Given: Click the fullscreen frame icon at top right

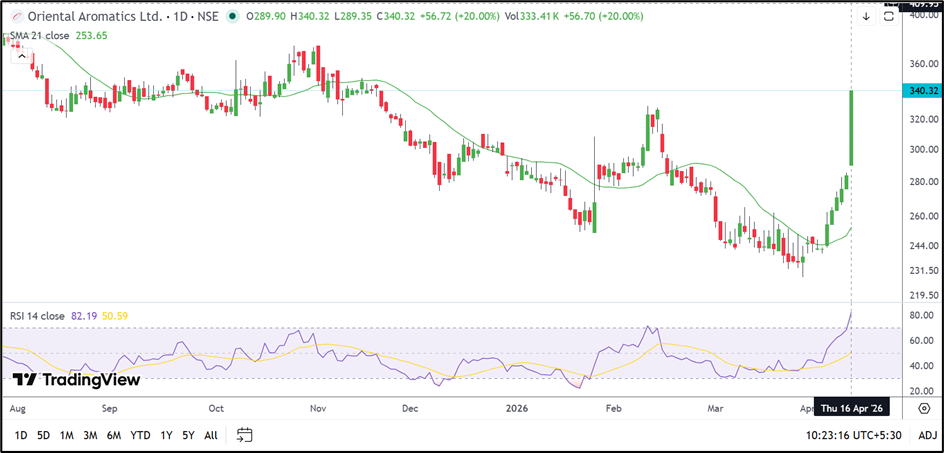Looking at the screenshot, I should coord(888,17).
